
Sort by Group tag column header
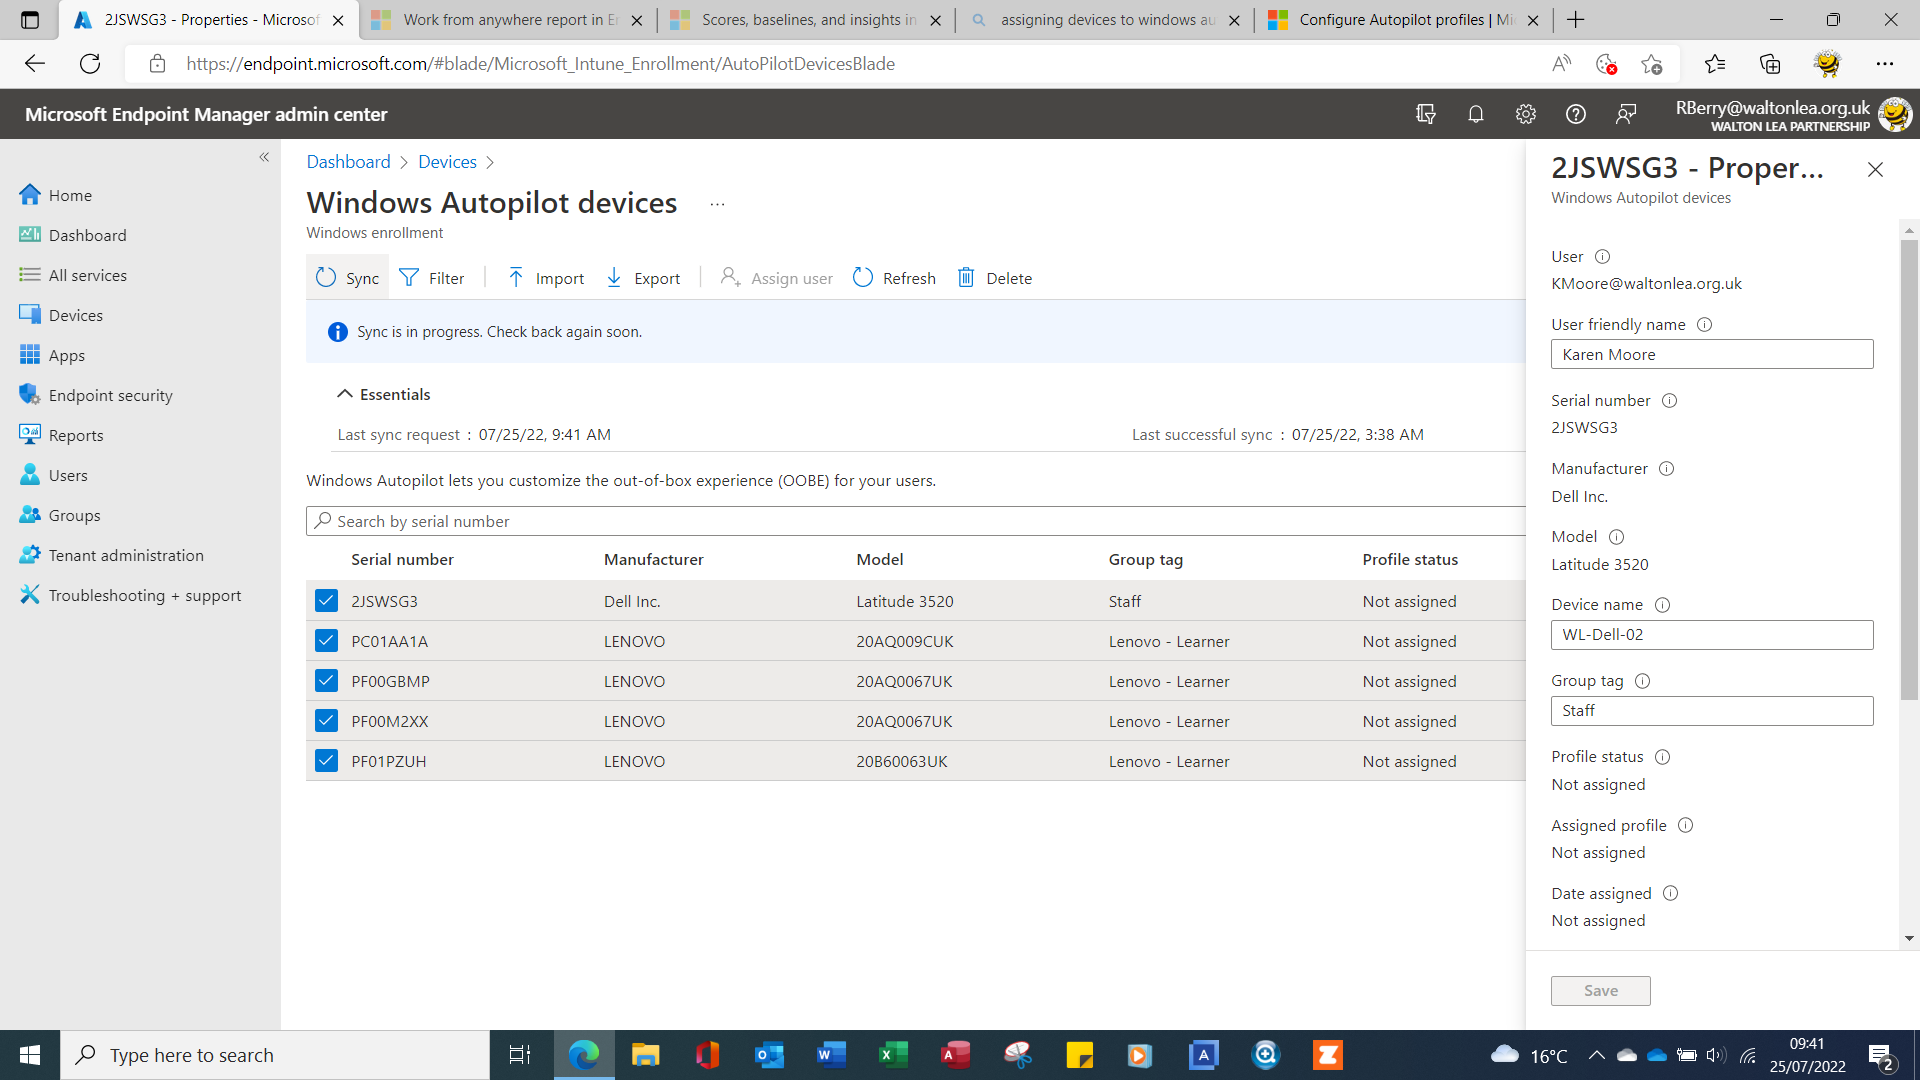coord(1145,559)
